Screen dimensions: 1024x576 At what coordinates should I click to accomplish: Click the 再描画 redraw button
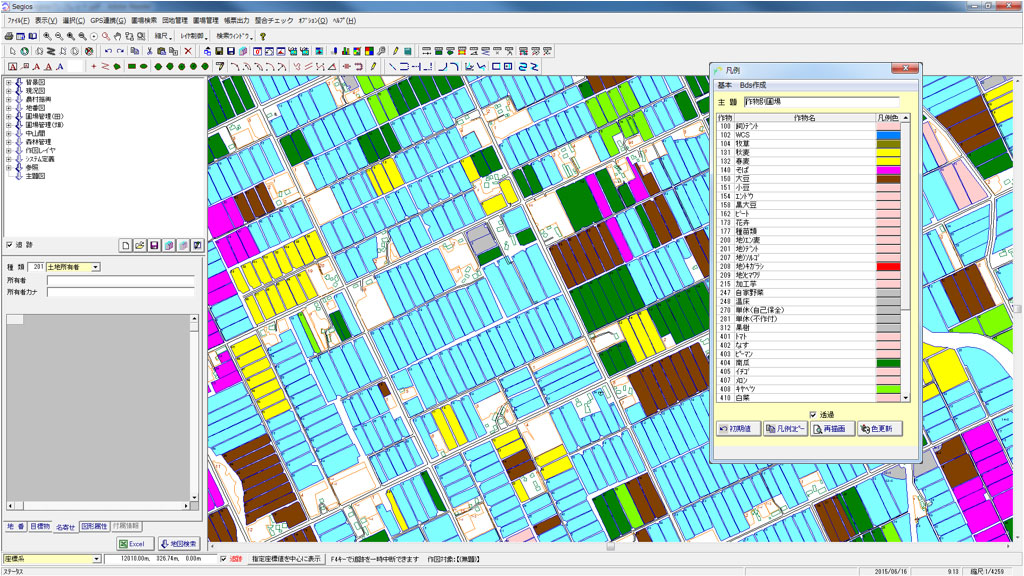click(833, 429)
